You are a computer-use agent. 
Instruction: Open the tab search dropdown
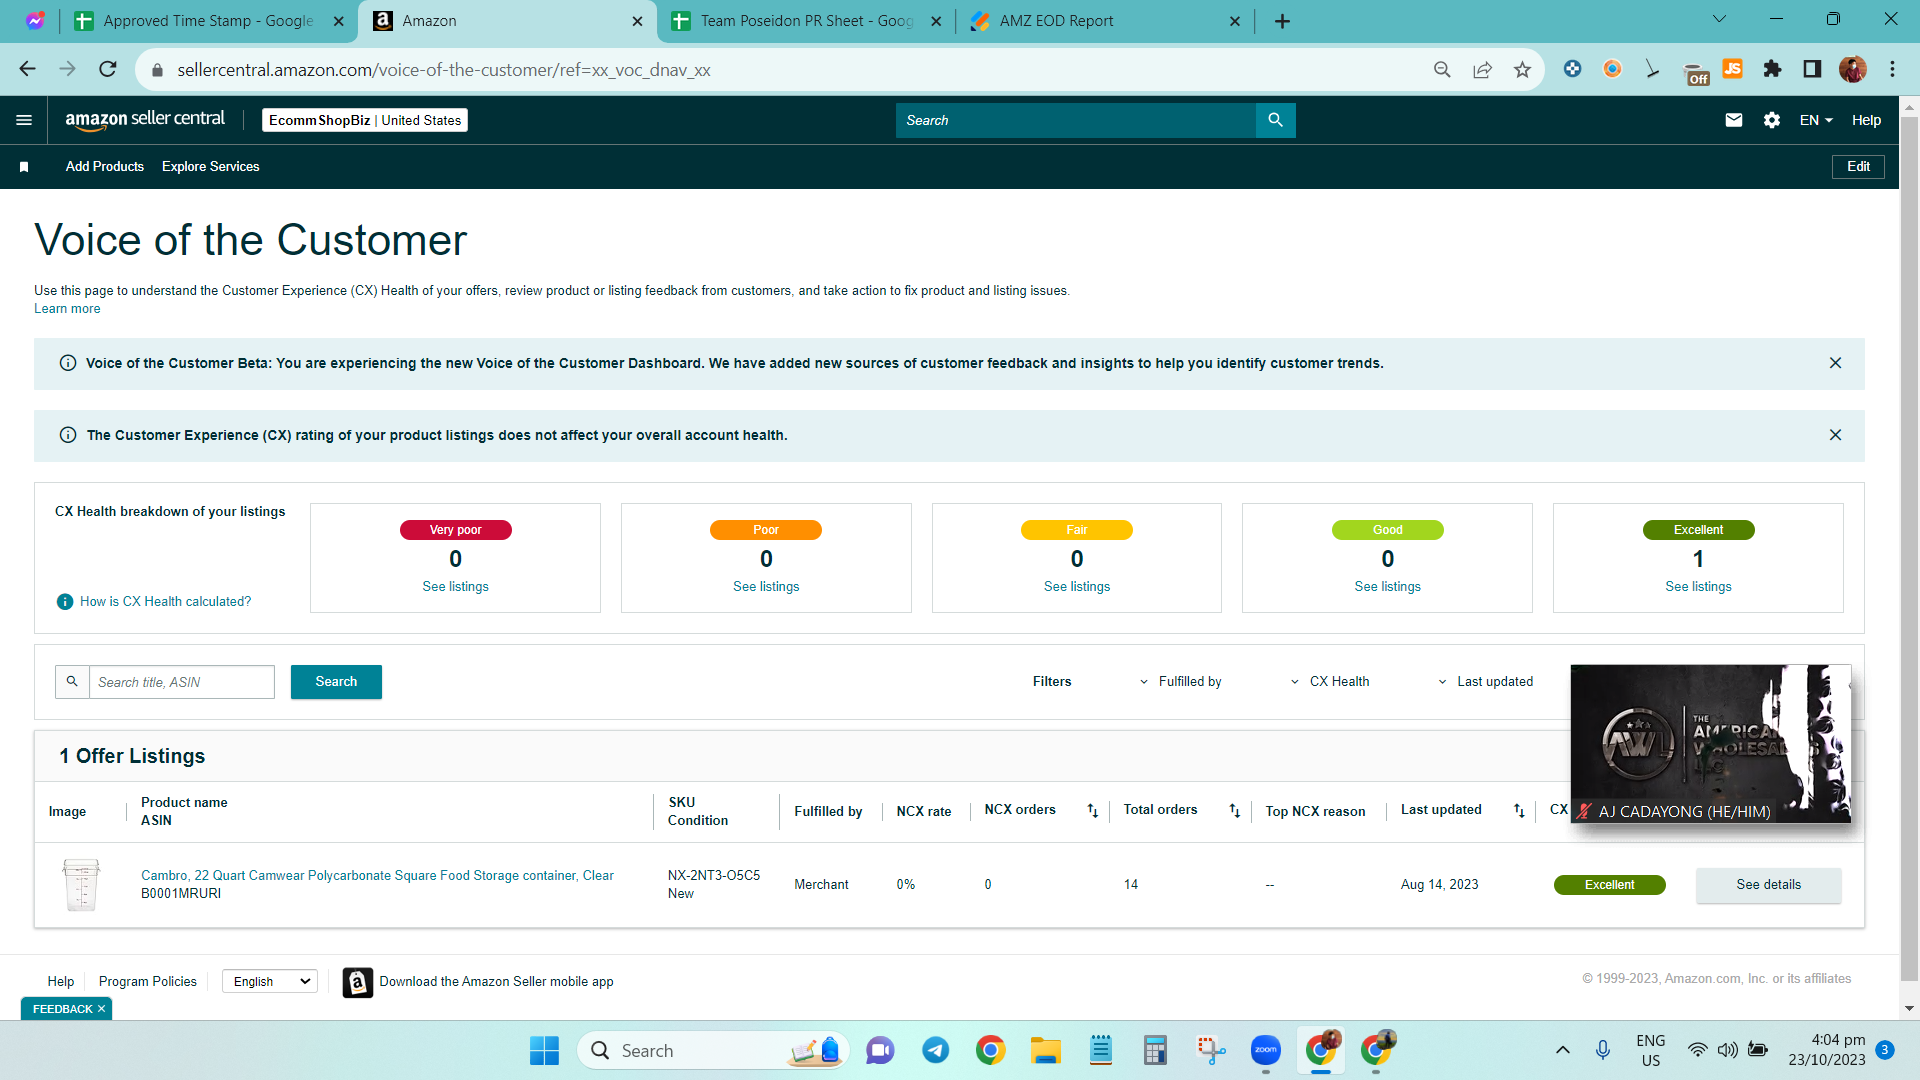(x=1719, y=19)
